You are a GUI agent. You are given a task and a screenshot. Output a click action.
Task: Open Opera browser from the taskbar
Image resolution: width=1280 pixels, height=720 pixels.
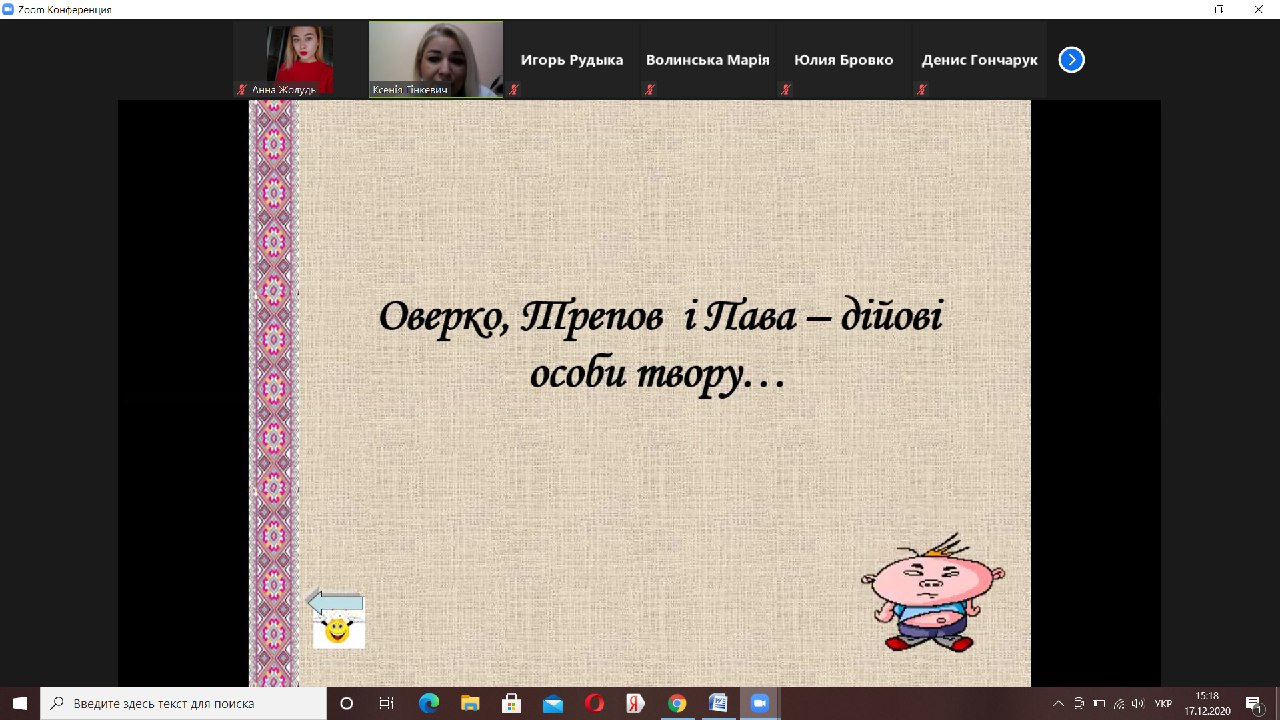593,703
